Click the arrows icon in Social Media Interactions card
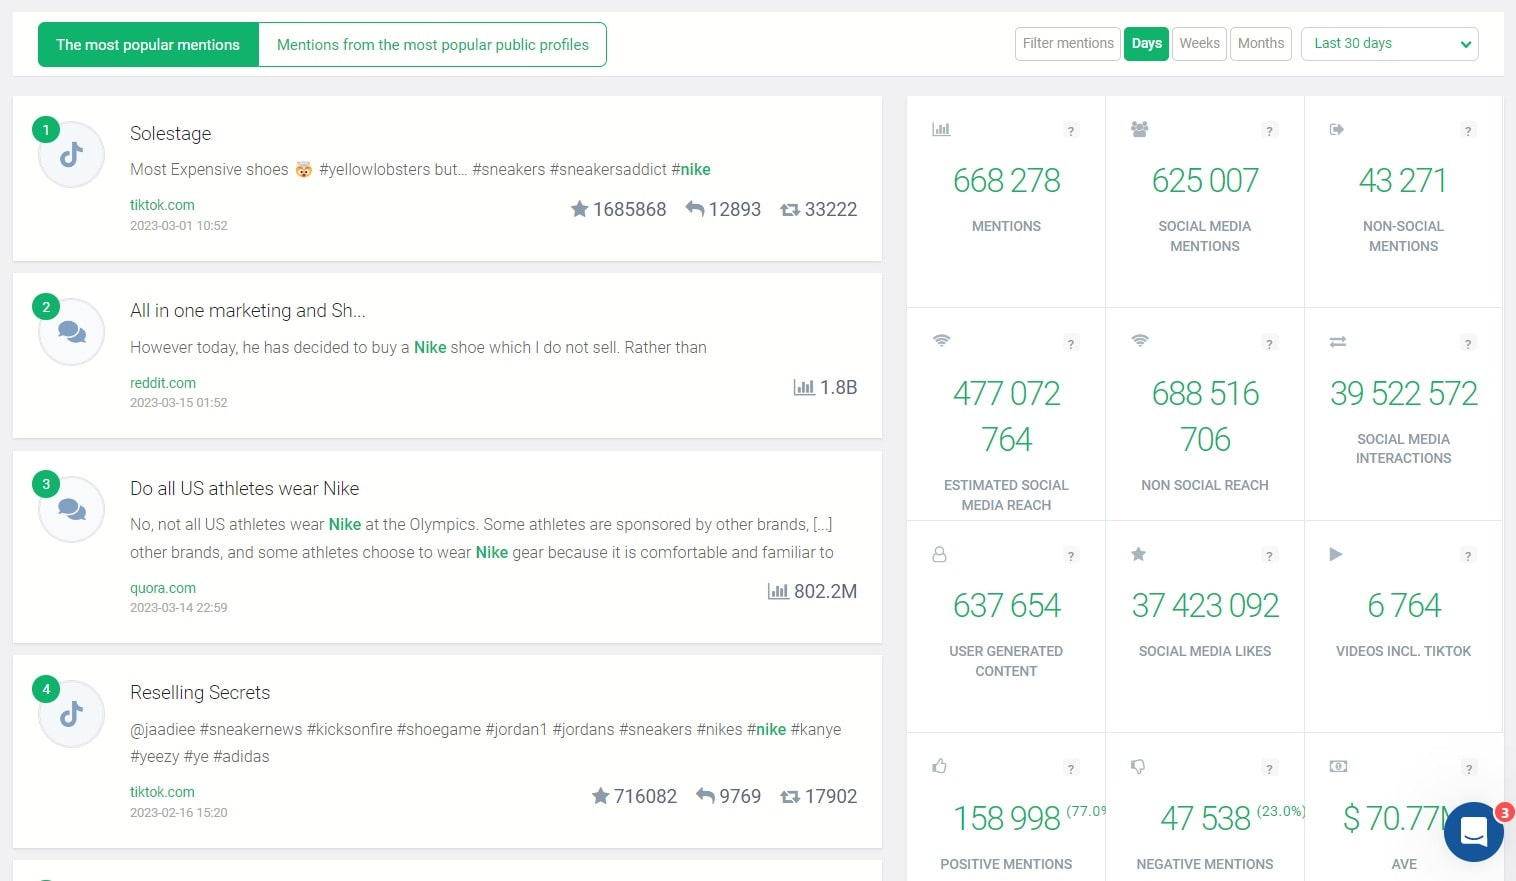This screenshot has height=881, width=1516. (x=1338, y=342)
